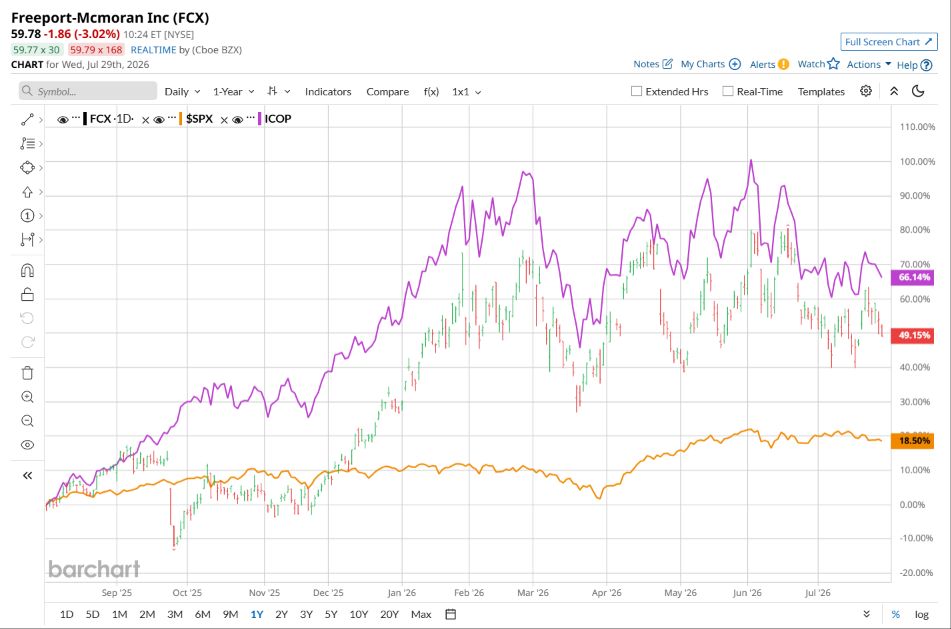Select the 1D range tab
This screenshot has height=629, width=951.
tap(67, 614)
